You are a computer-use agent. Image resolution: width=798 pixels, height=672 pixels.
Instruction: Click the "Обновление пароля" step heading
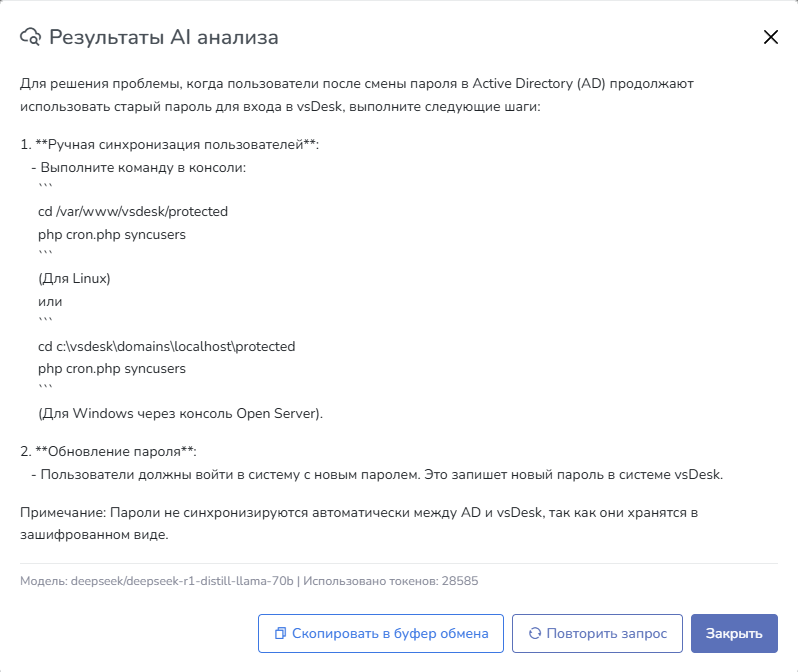pyautogui.click(x=115, y=452)
